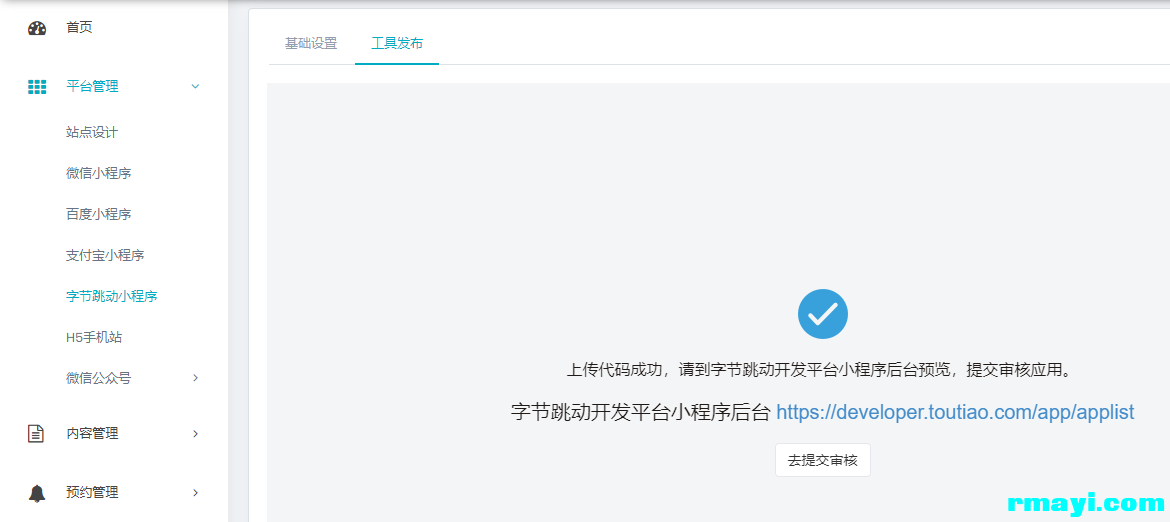1170x522 pixels.
Task: Collapse the 平台管理 menu chevron
Action: click(x=195, y=87)
